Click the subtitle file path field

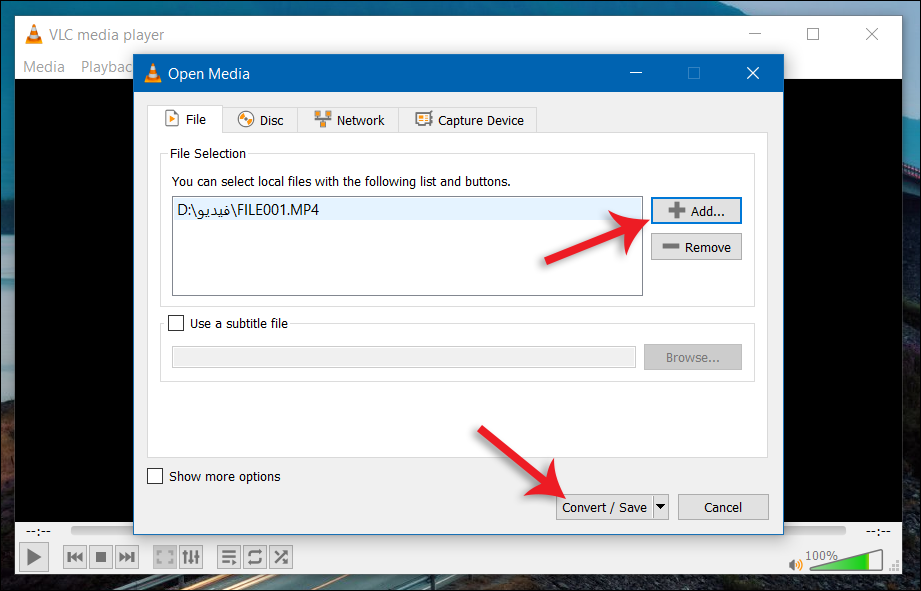tap(404, 357)
